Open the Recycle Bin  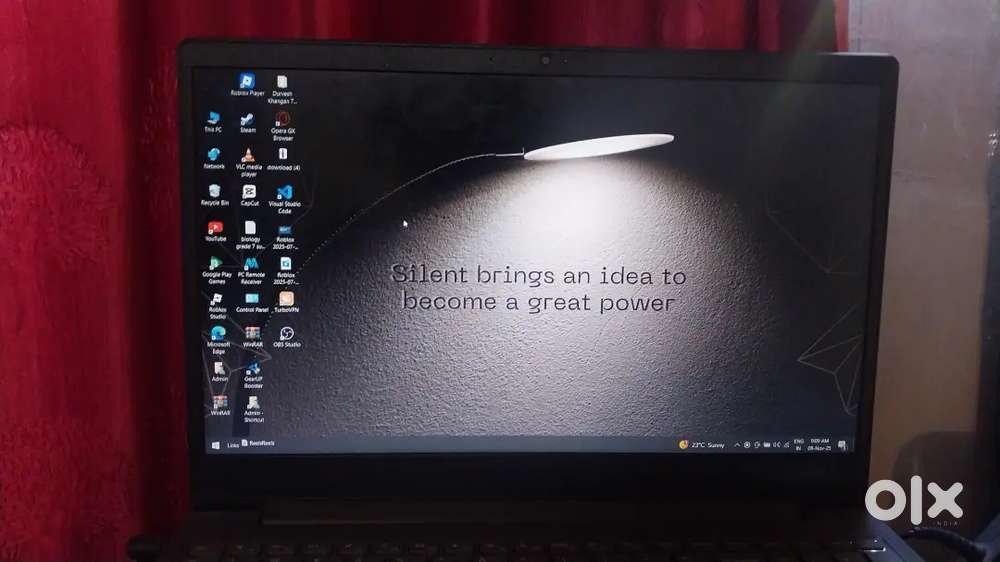(x=215, y=195)
